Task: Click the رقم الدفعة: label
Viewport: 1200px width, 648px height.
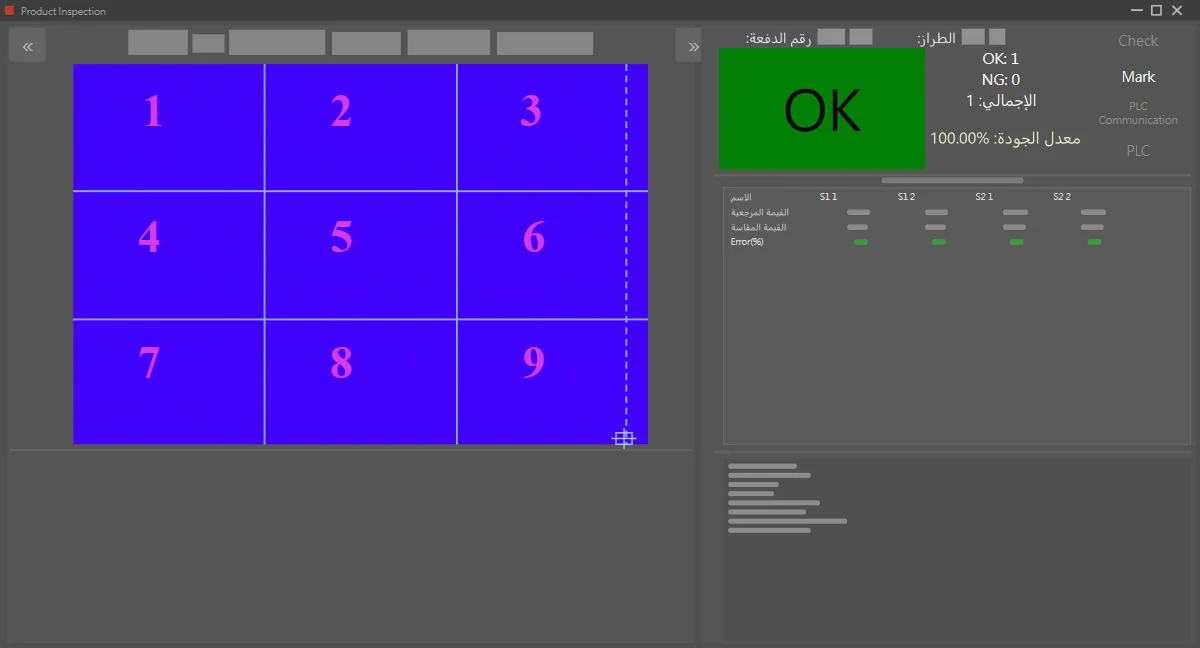Action: point(778,38)
